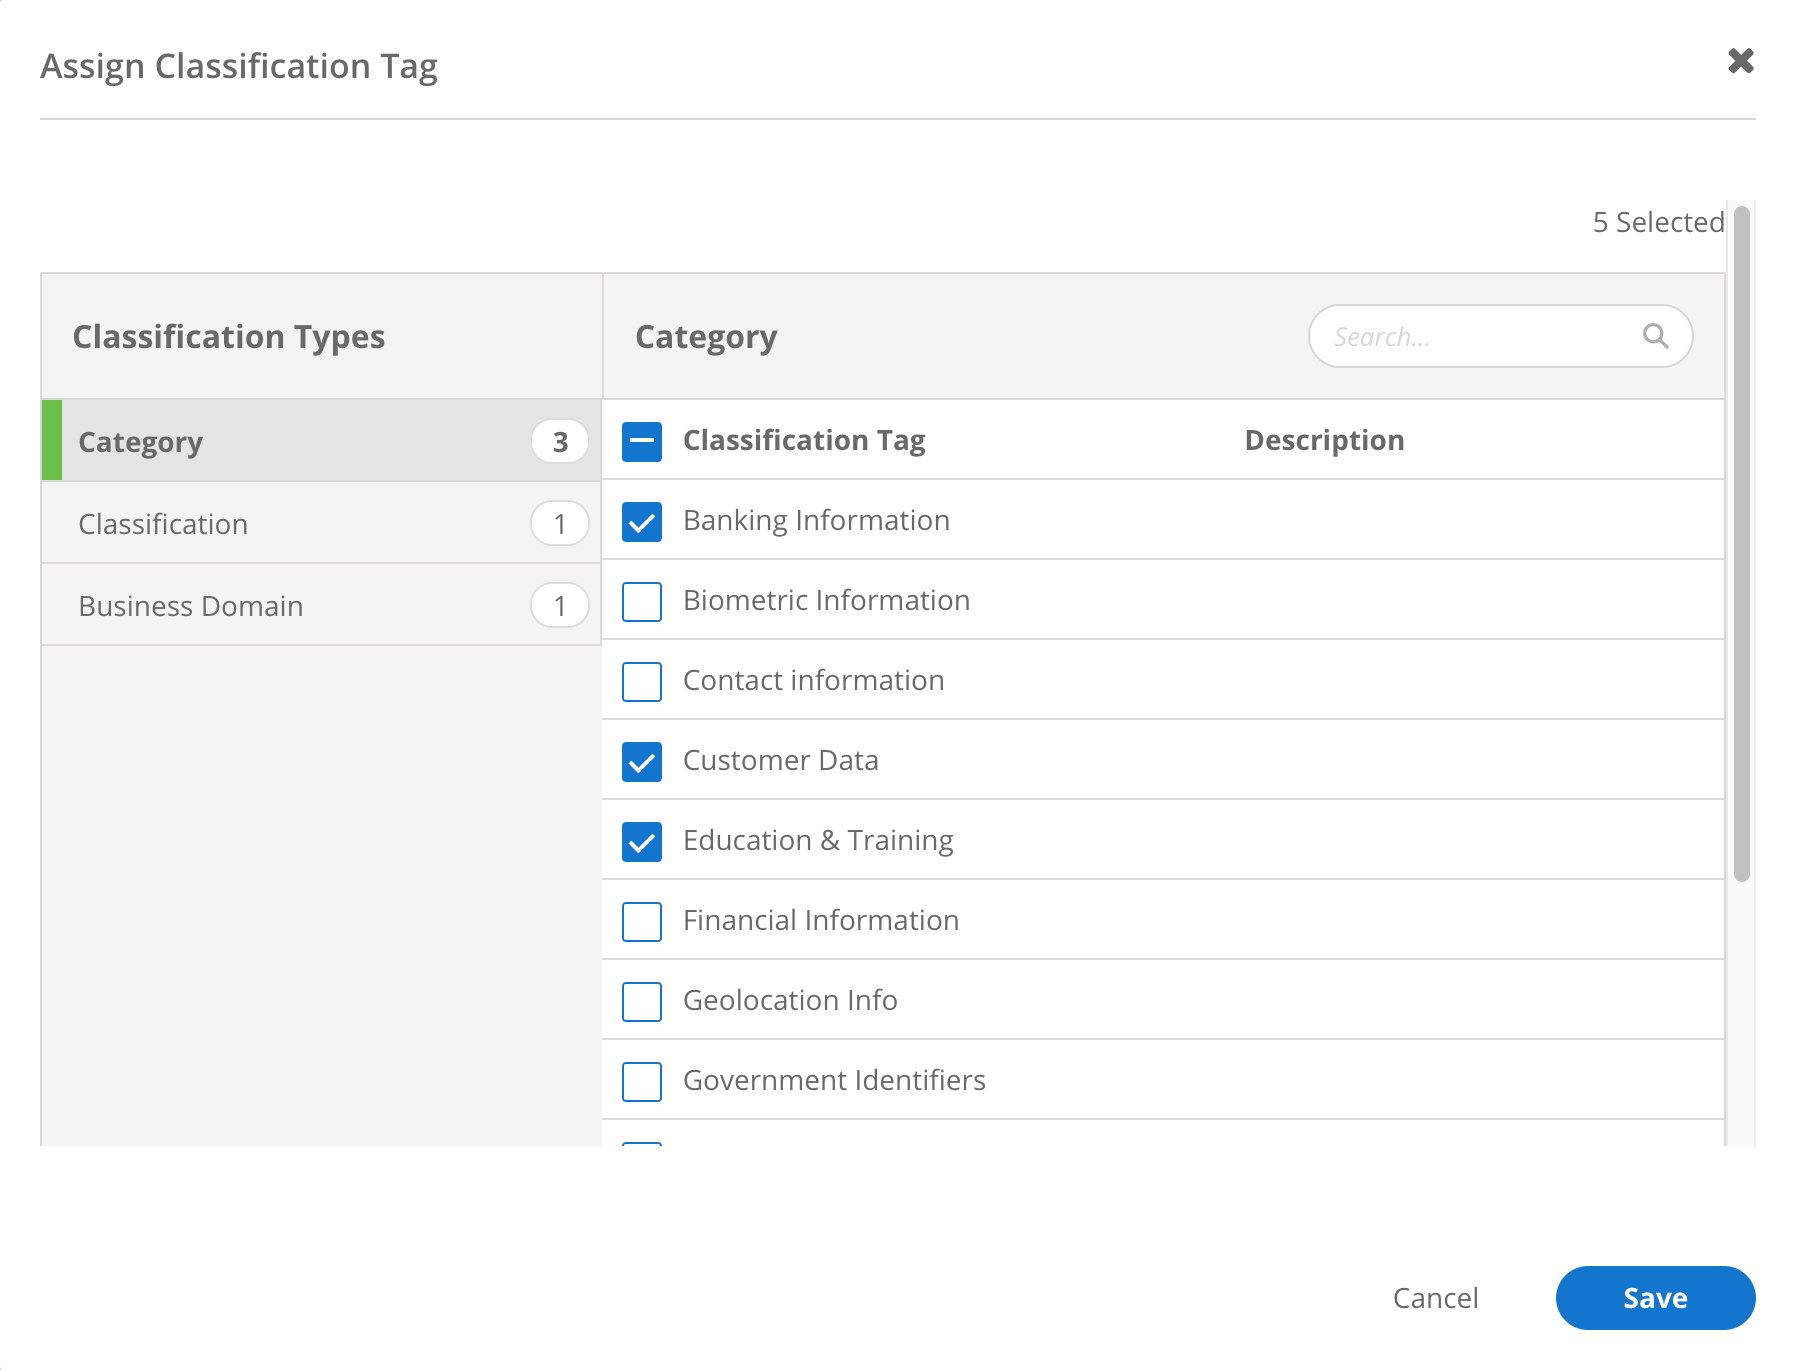Check the Geolocation Info checkbox

[x=642, y=1001]
